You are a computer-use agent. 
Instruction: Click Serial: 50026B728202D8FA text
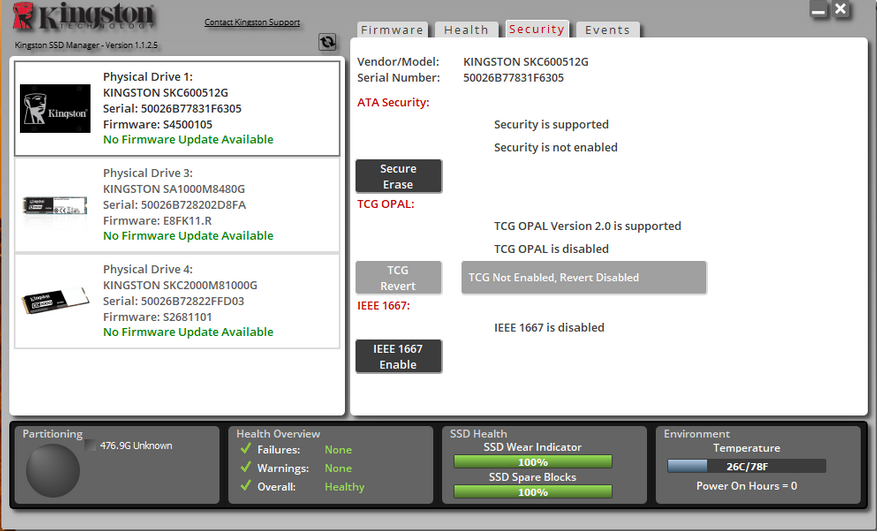tap(175, 205)
